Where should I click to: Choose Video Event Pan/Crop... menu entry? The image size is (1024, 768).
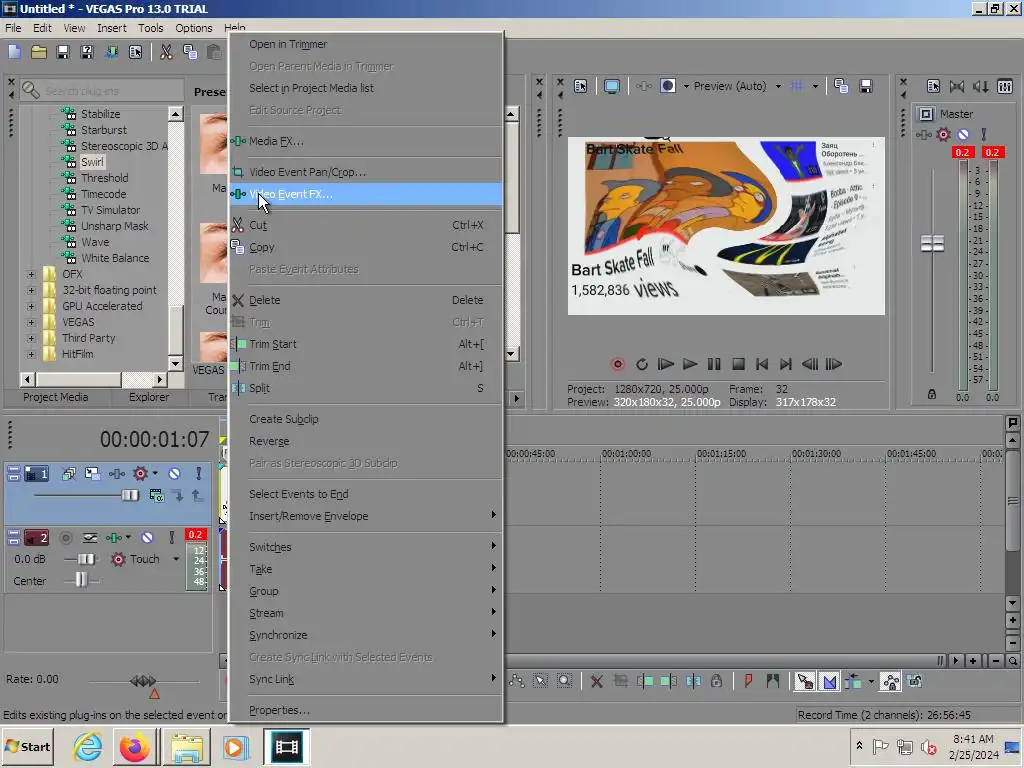367,172
